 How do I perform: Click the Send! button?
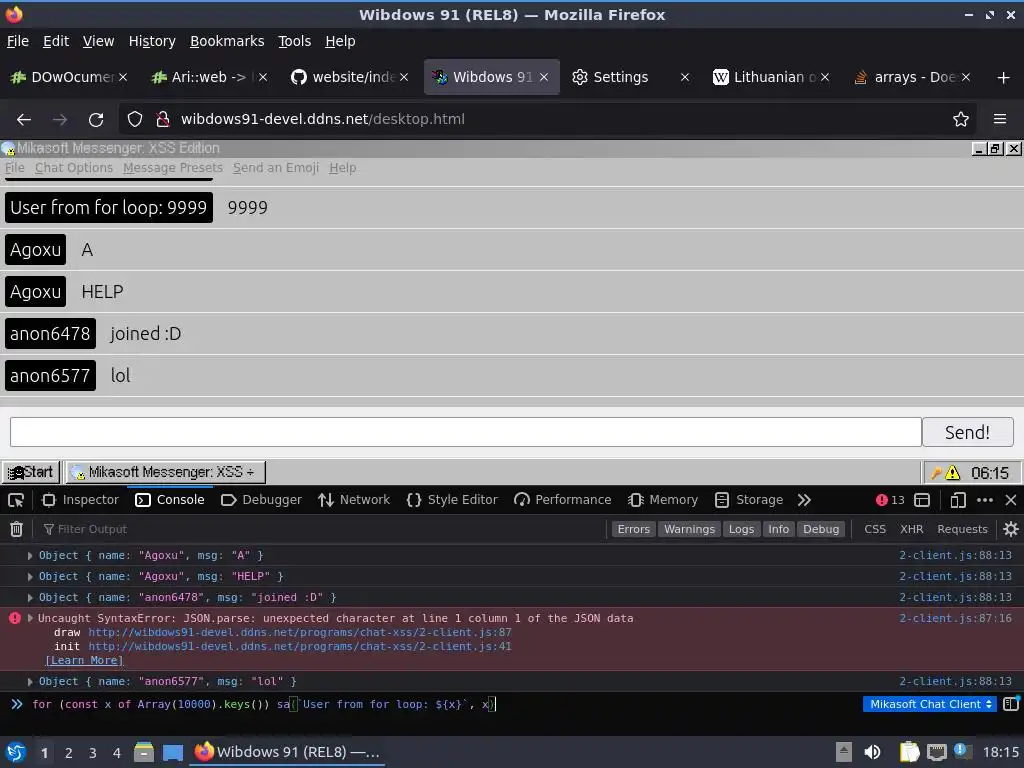968,432
